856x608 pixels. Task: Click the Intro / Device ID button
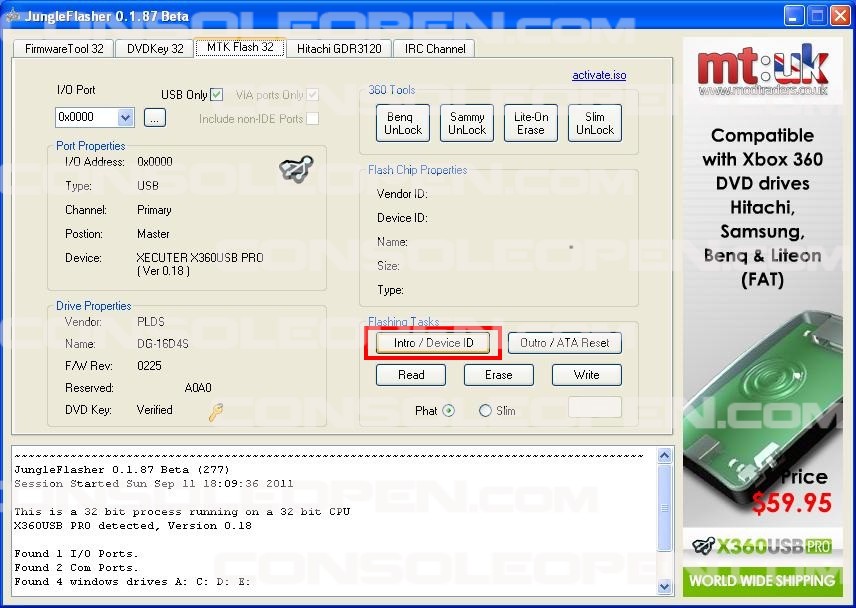point(433,343)
